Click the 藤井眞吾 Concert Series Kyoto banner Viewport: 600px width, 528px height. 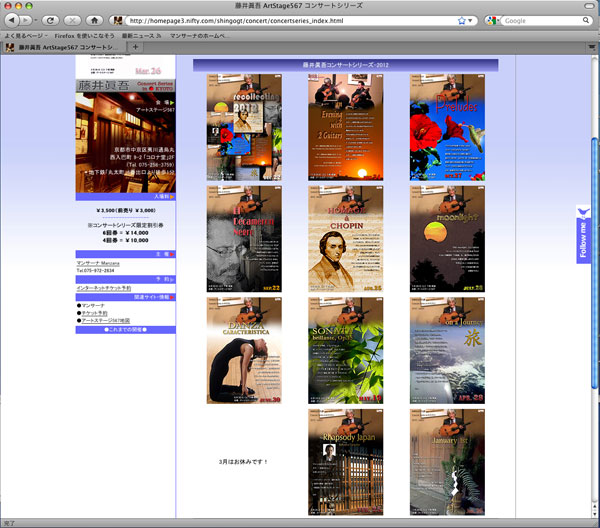pyautogui.click(x=126, y=86)
